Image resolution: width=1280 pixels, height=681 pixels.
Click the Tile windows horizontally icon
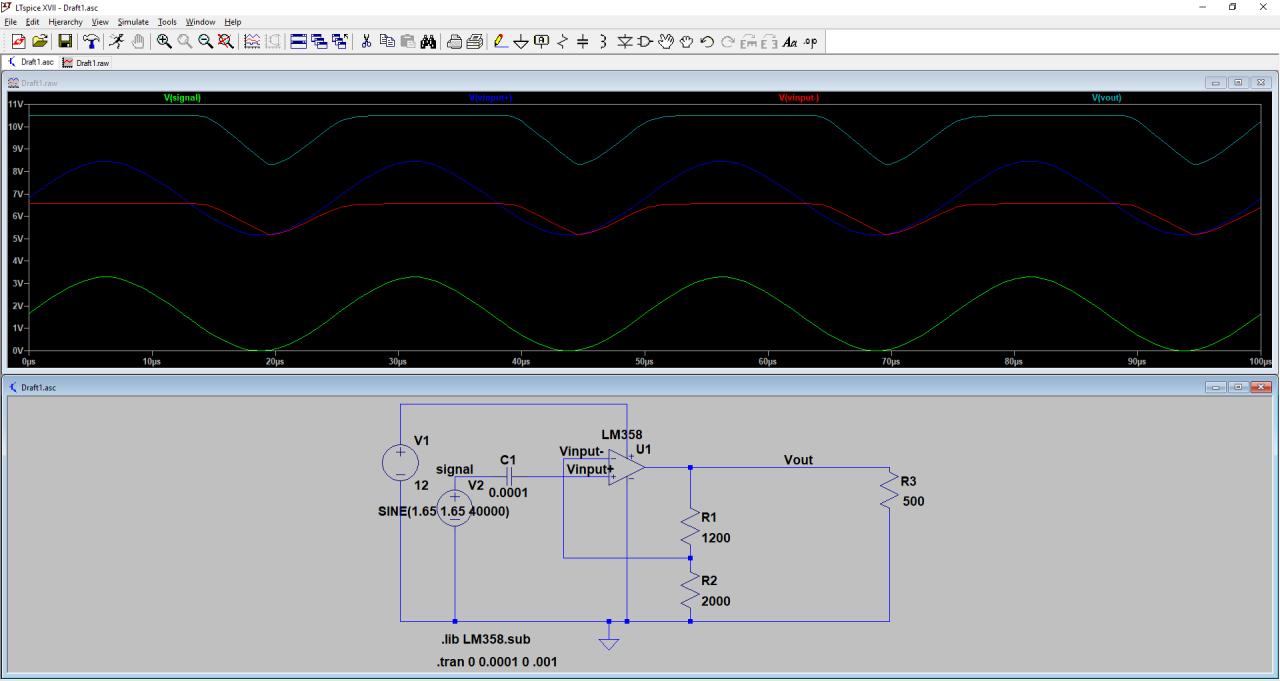click(x=298, y=41)
